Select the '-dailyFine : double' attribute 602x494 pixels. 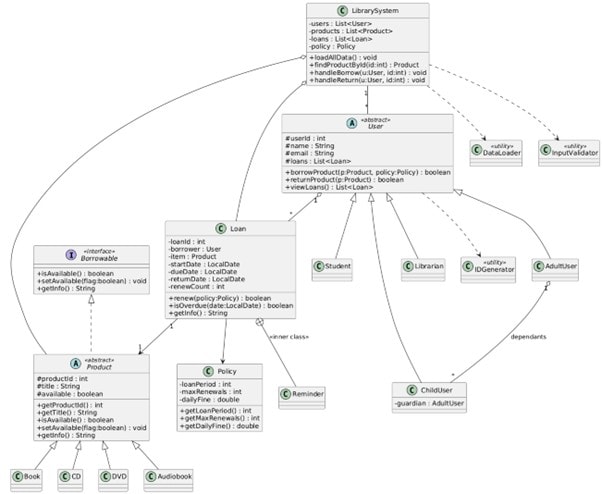(x=209, y=400)
